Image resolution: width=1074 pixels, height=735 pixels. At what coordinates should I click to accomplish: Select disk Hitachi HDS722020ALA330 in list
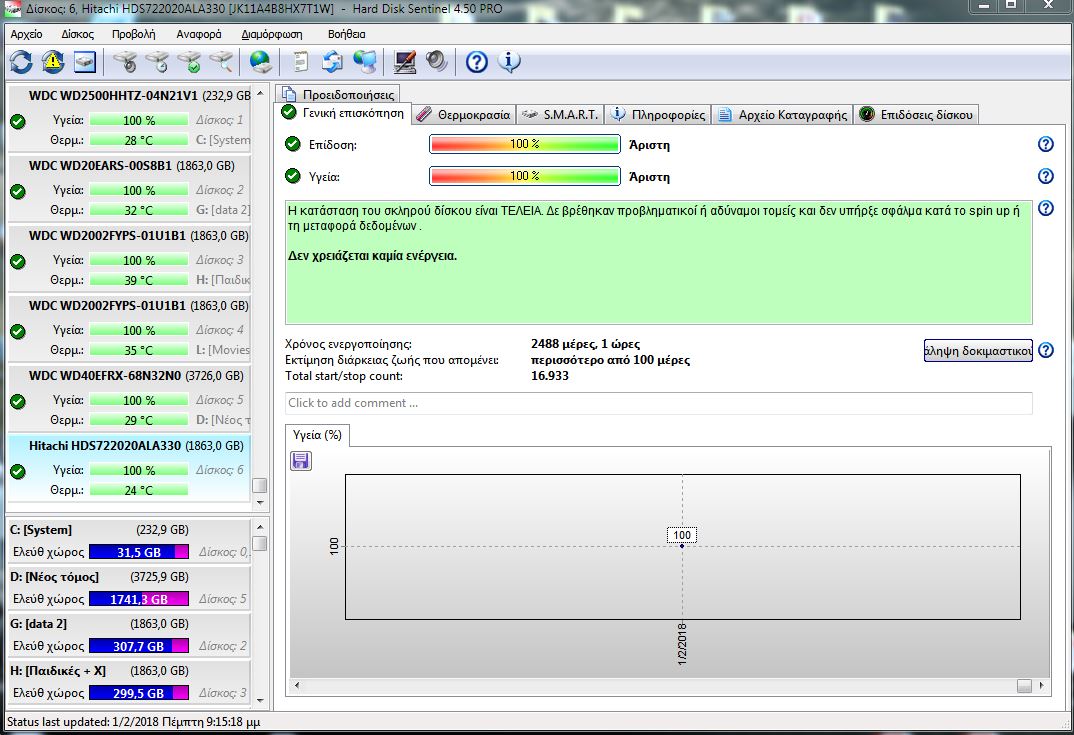click(x=129, y=468)
